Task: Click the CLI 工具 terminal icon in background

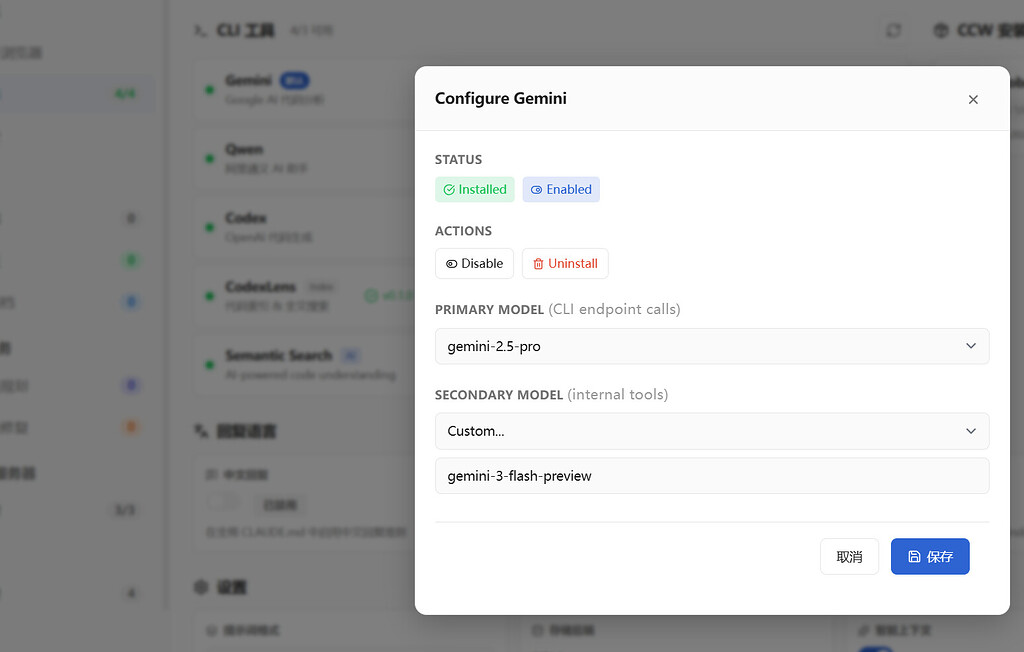Action: (x=200, y=31)
